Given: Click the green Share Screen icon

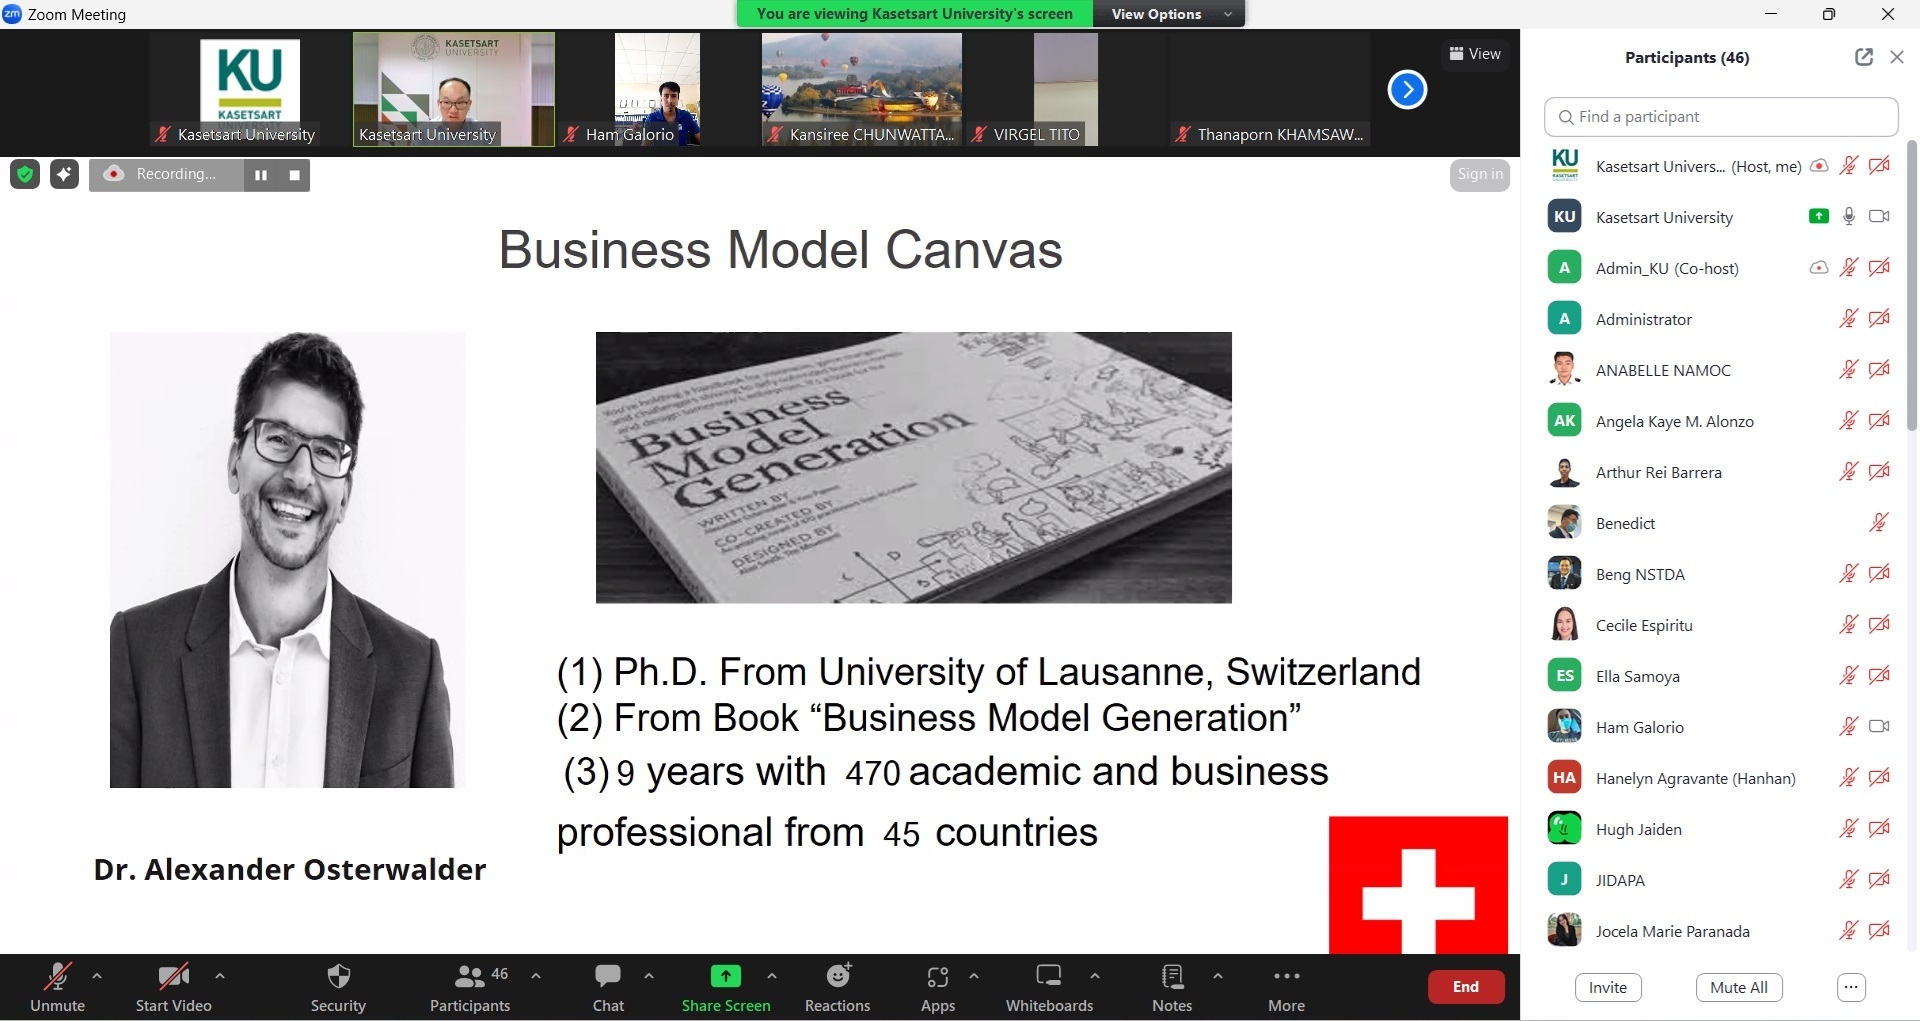Looking at the screenshot, I should pos(725,977).
